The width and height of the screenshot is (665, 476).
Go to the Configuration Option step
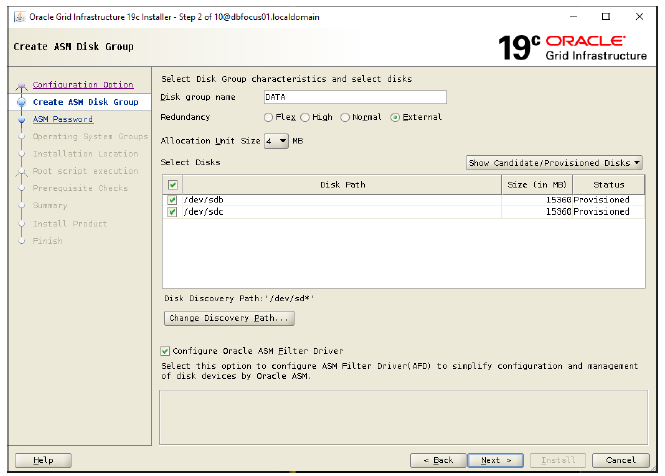coord(83,85)
